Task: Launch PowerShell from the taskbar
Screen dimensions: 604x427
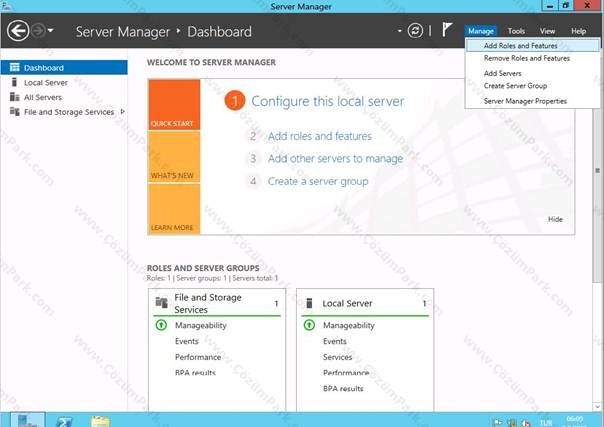Action: click(64, 421)
